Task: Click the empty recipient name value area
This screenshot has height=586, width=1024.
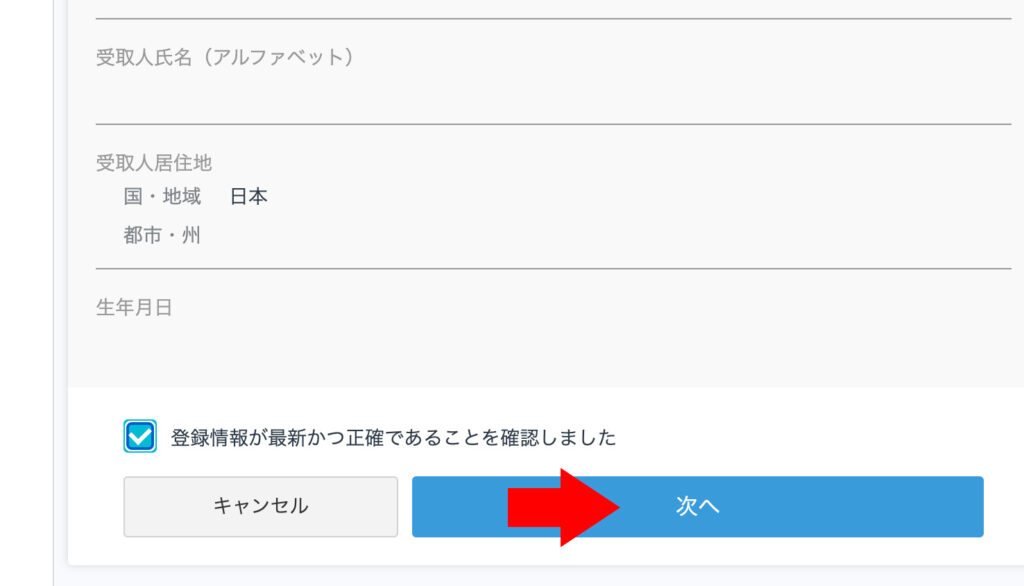Action: coord(553,96)
